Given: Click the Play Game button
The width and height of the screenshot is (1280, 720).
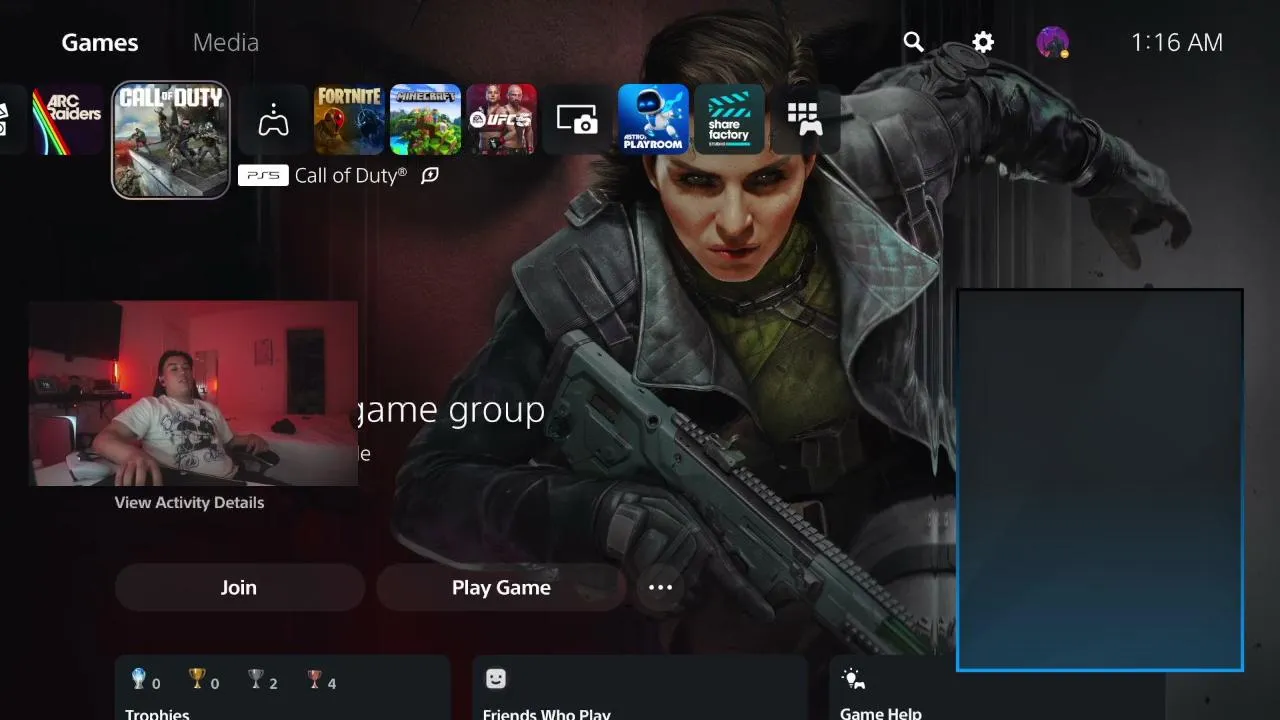Looking at the screenshot, I should pos(501,587).
